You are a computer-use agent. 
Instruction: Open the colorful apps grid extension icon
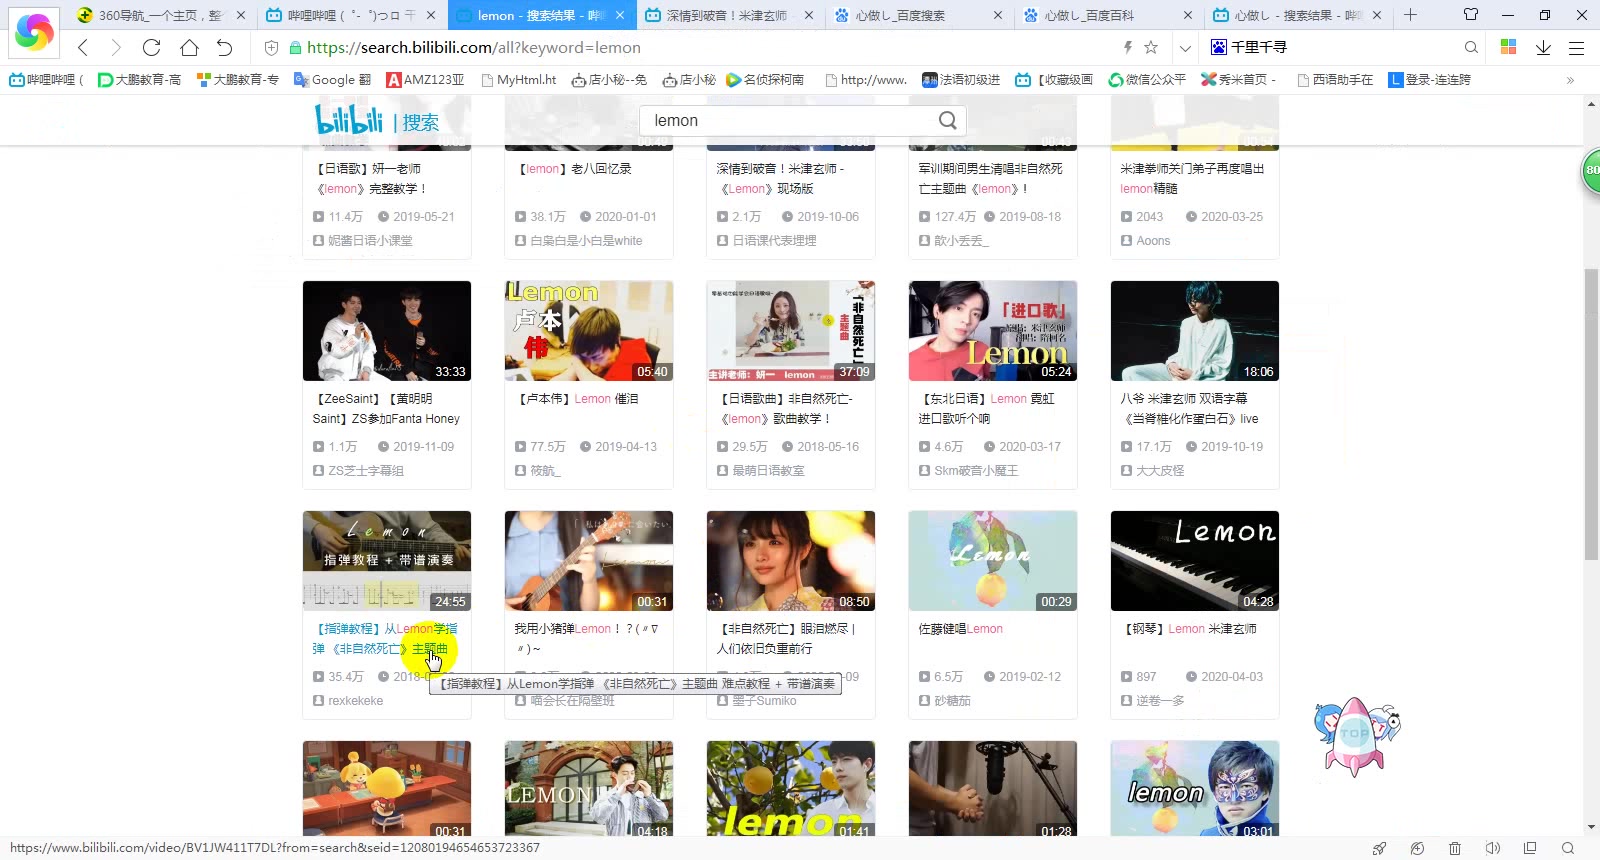[1509, 47]
